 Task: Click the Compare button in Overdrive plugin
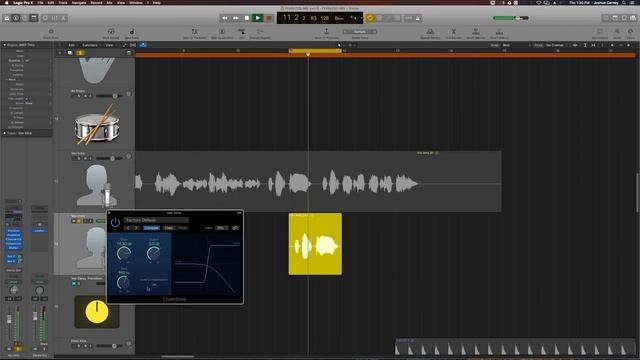[151, 228]
